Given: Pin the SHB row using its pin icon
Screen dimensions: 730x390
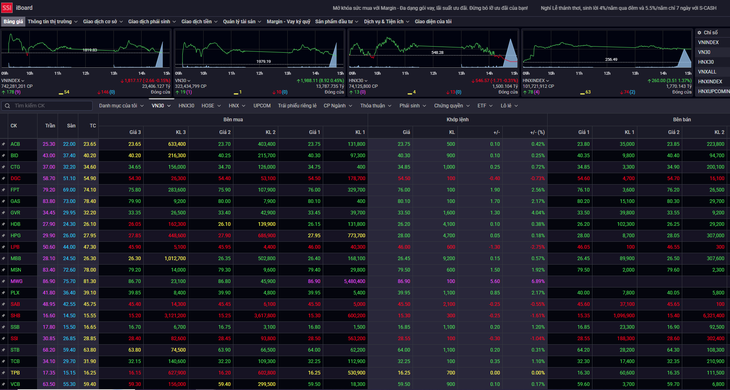Looking at the screenshot, I should 4,316.
